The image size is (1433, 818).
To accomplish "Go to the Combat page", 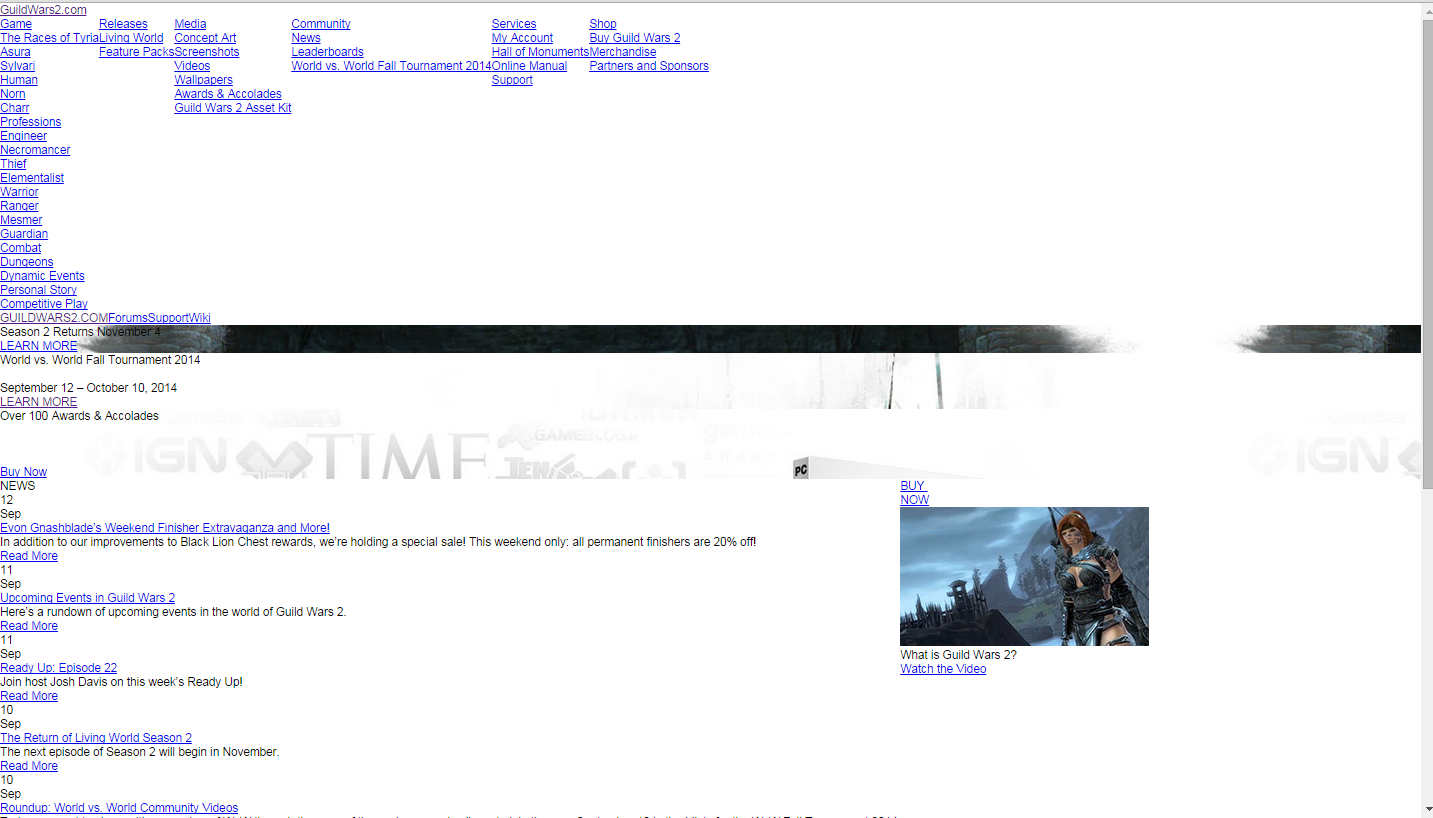I will point(21,248).
